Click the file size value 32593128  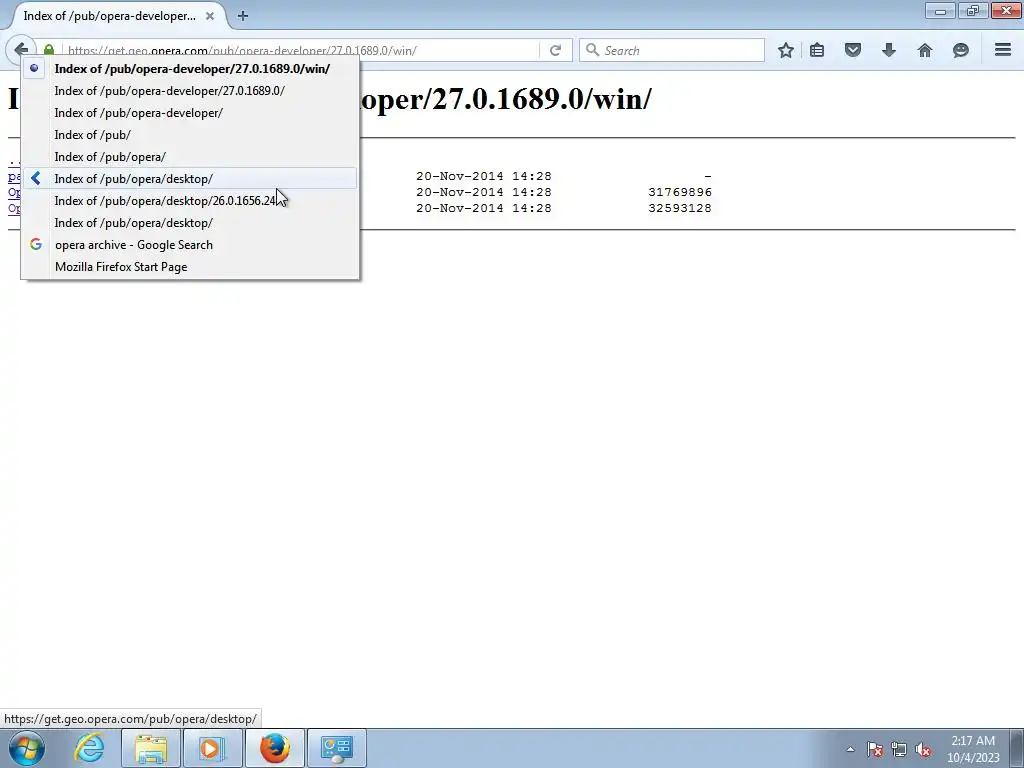coord(680,208)
